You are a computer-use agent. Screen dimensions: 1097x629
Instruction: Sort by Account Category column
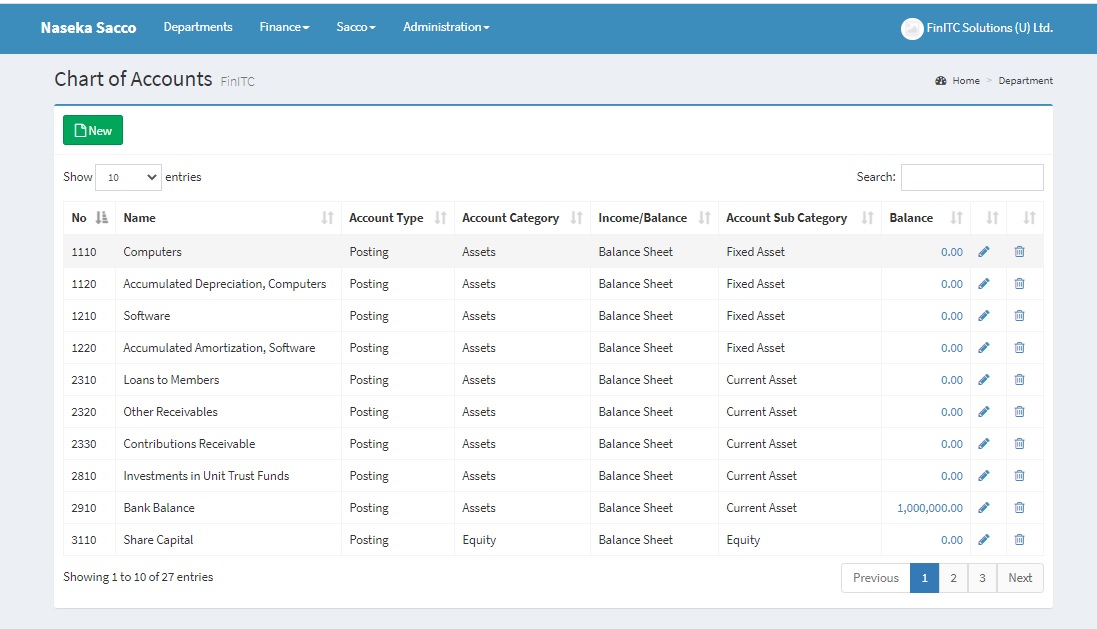tap(576, 218)
